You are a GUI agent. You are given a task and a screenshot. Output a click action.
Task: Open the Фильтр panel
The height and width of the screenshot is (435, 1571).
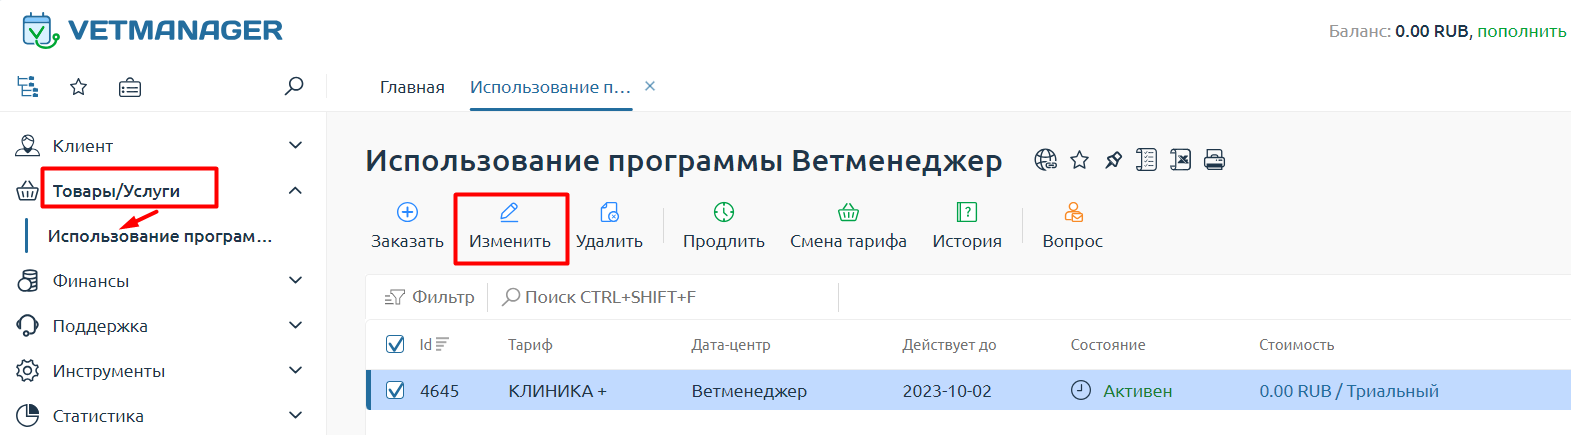pyautogui.click(x=430, y=297)
